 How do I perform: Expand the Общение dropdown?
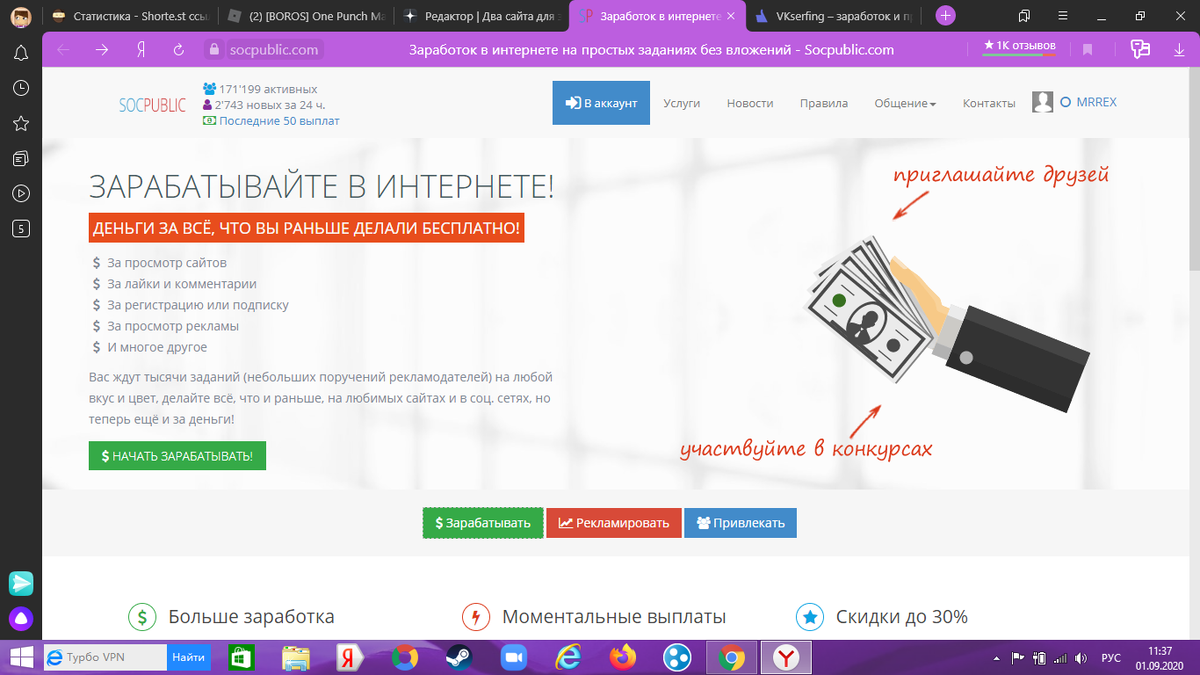(x=905, y=103)
